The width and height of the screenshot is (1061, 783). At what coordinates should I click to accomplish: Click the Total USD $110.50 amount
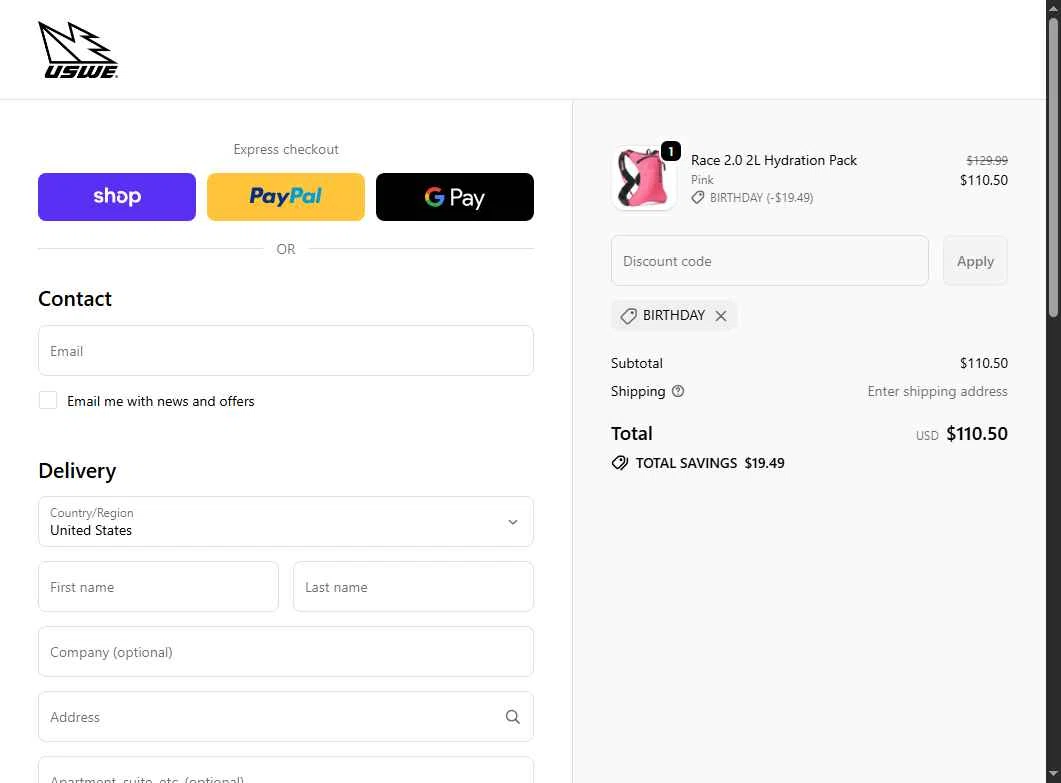click(976, 434)
